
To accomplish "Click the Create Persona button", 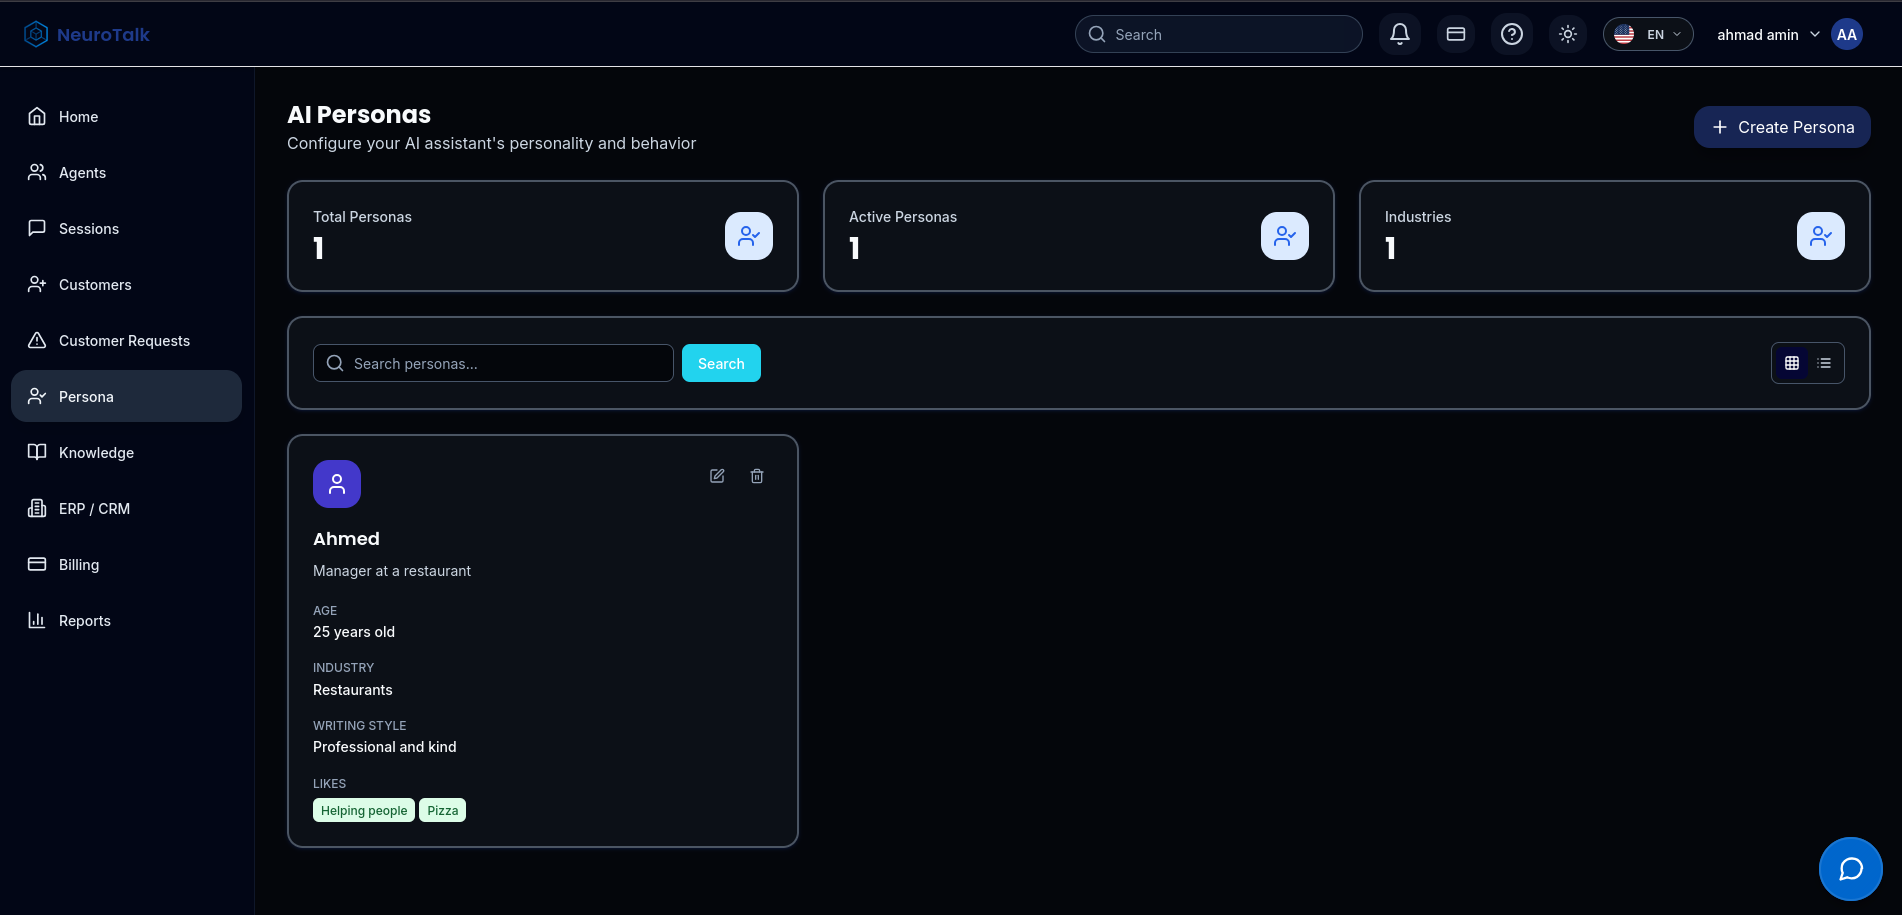I will pos(1781,127).
